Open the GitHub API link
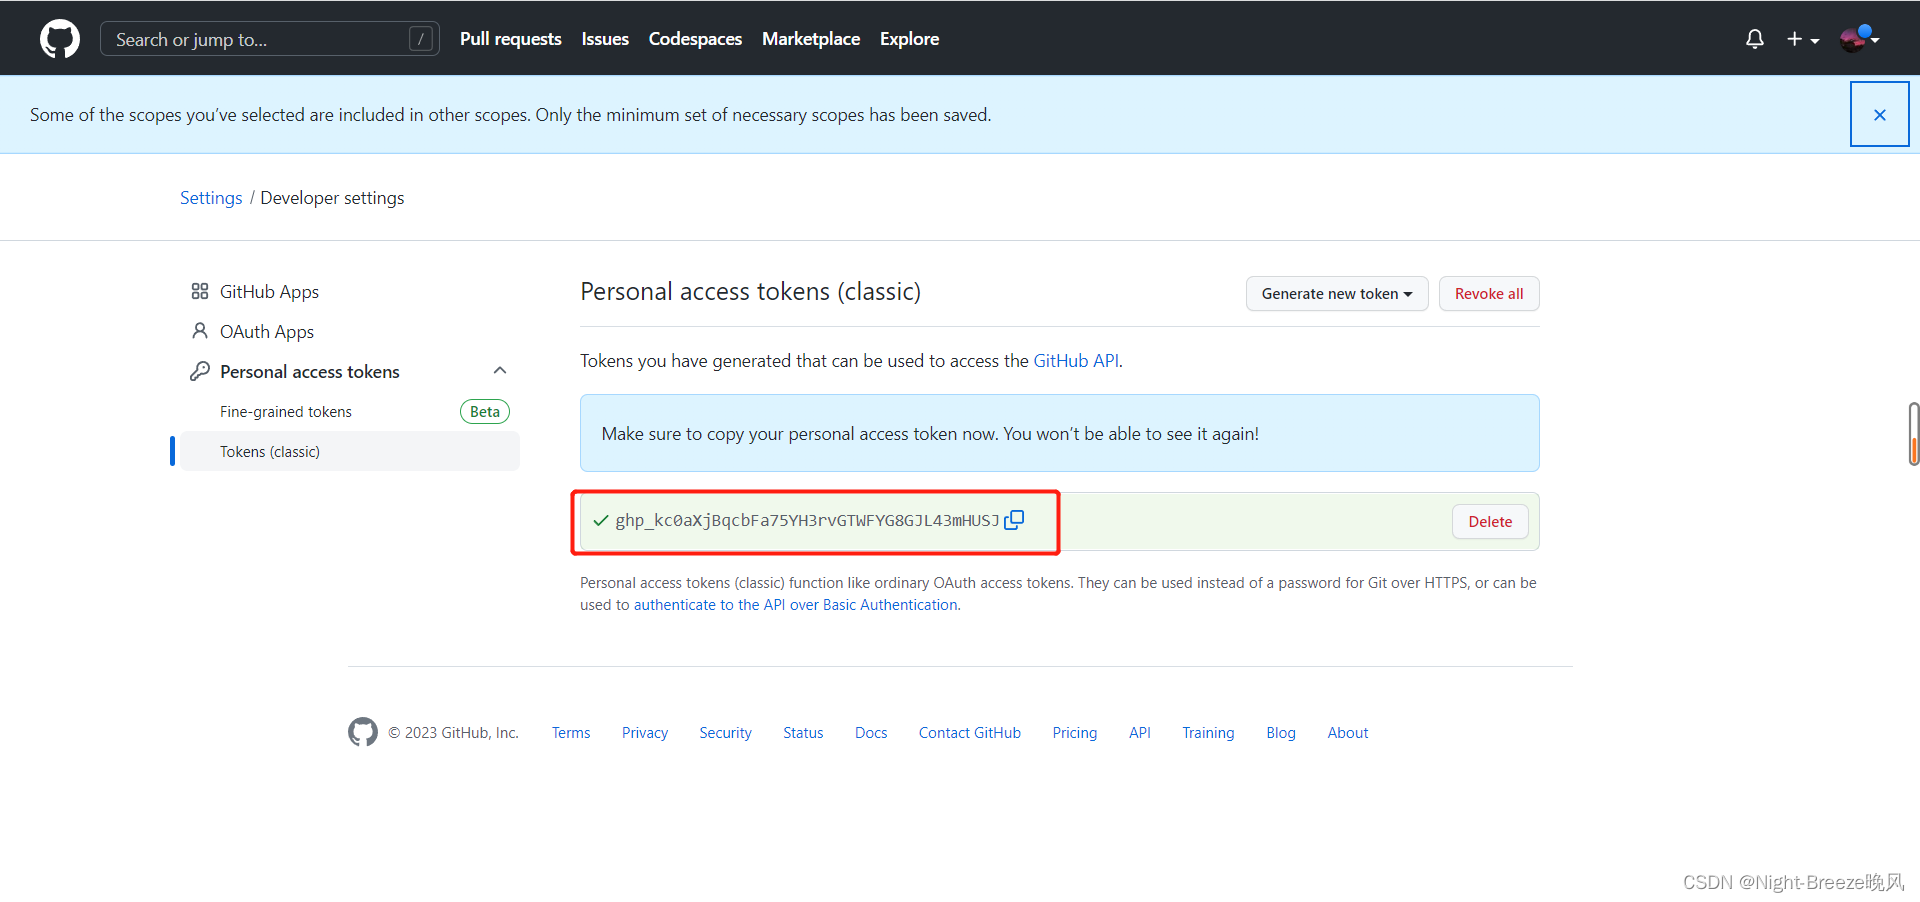1920x902 pixels. (x=1076, y=361)
